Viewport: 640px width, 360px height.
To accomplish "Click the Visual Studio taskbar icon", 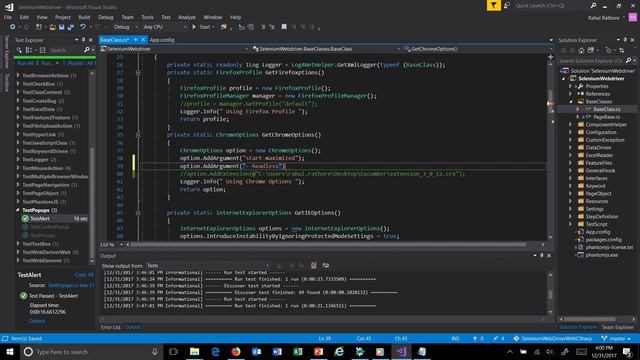I will click(401, 351).
